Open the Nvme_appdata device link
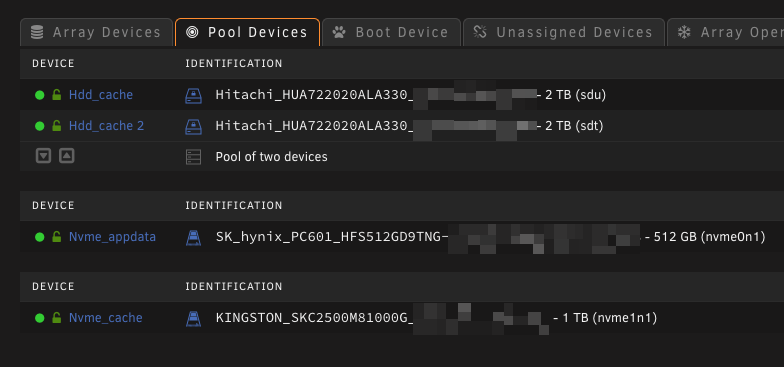Image resolution: width=784 pixels, height=367 pixels. [112, 237]
